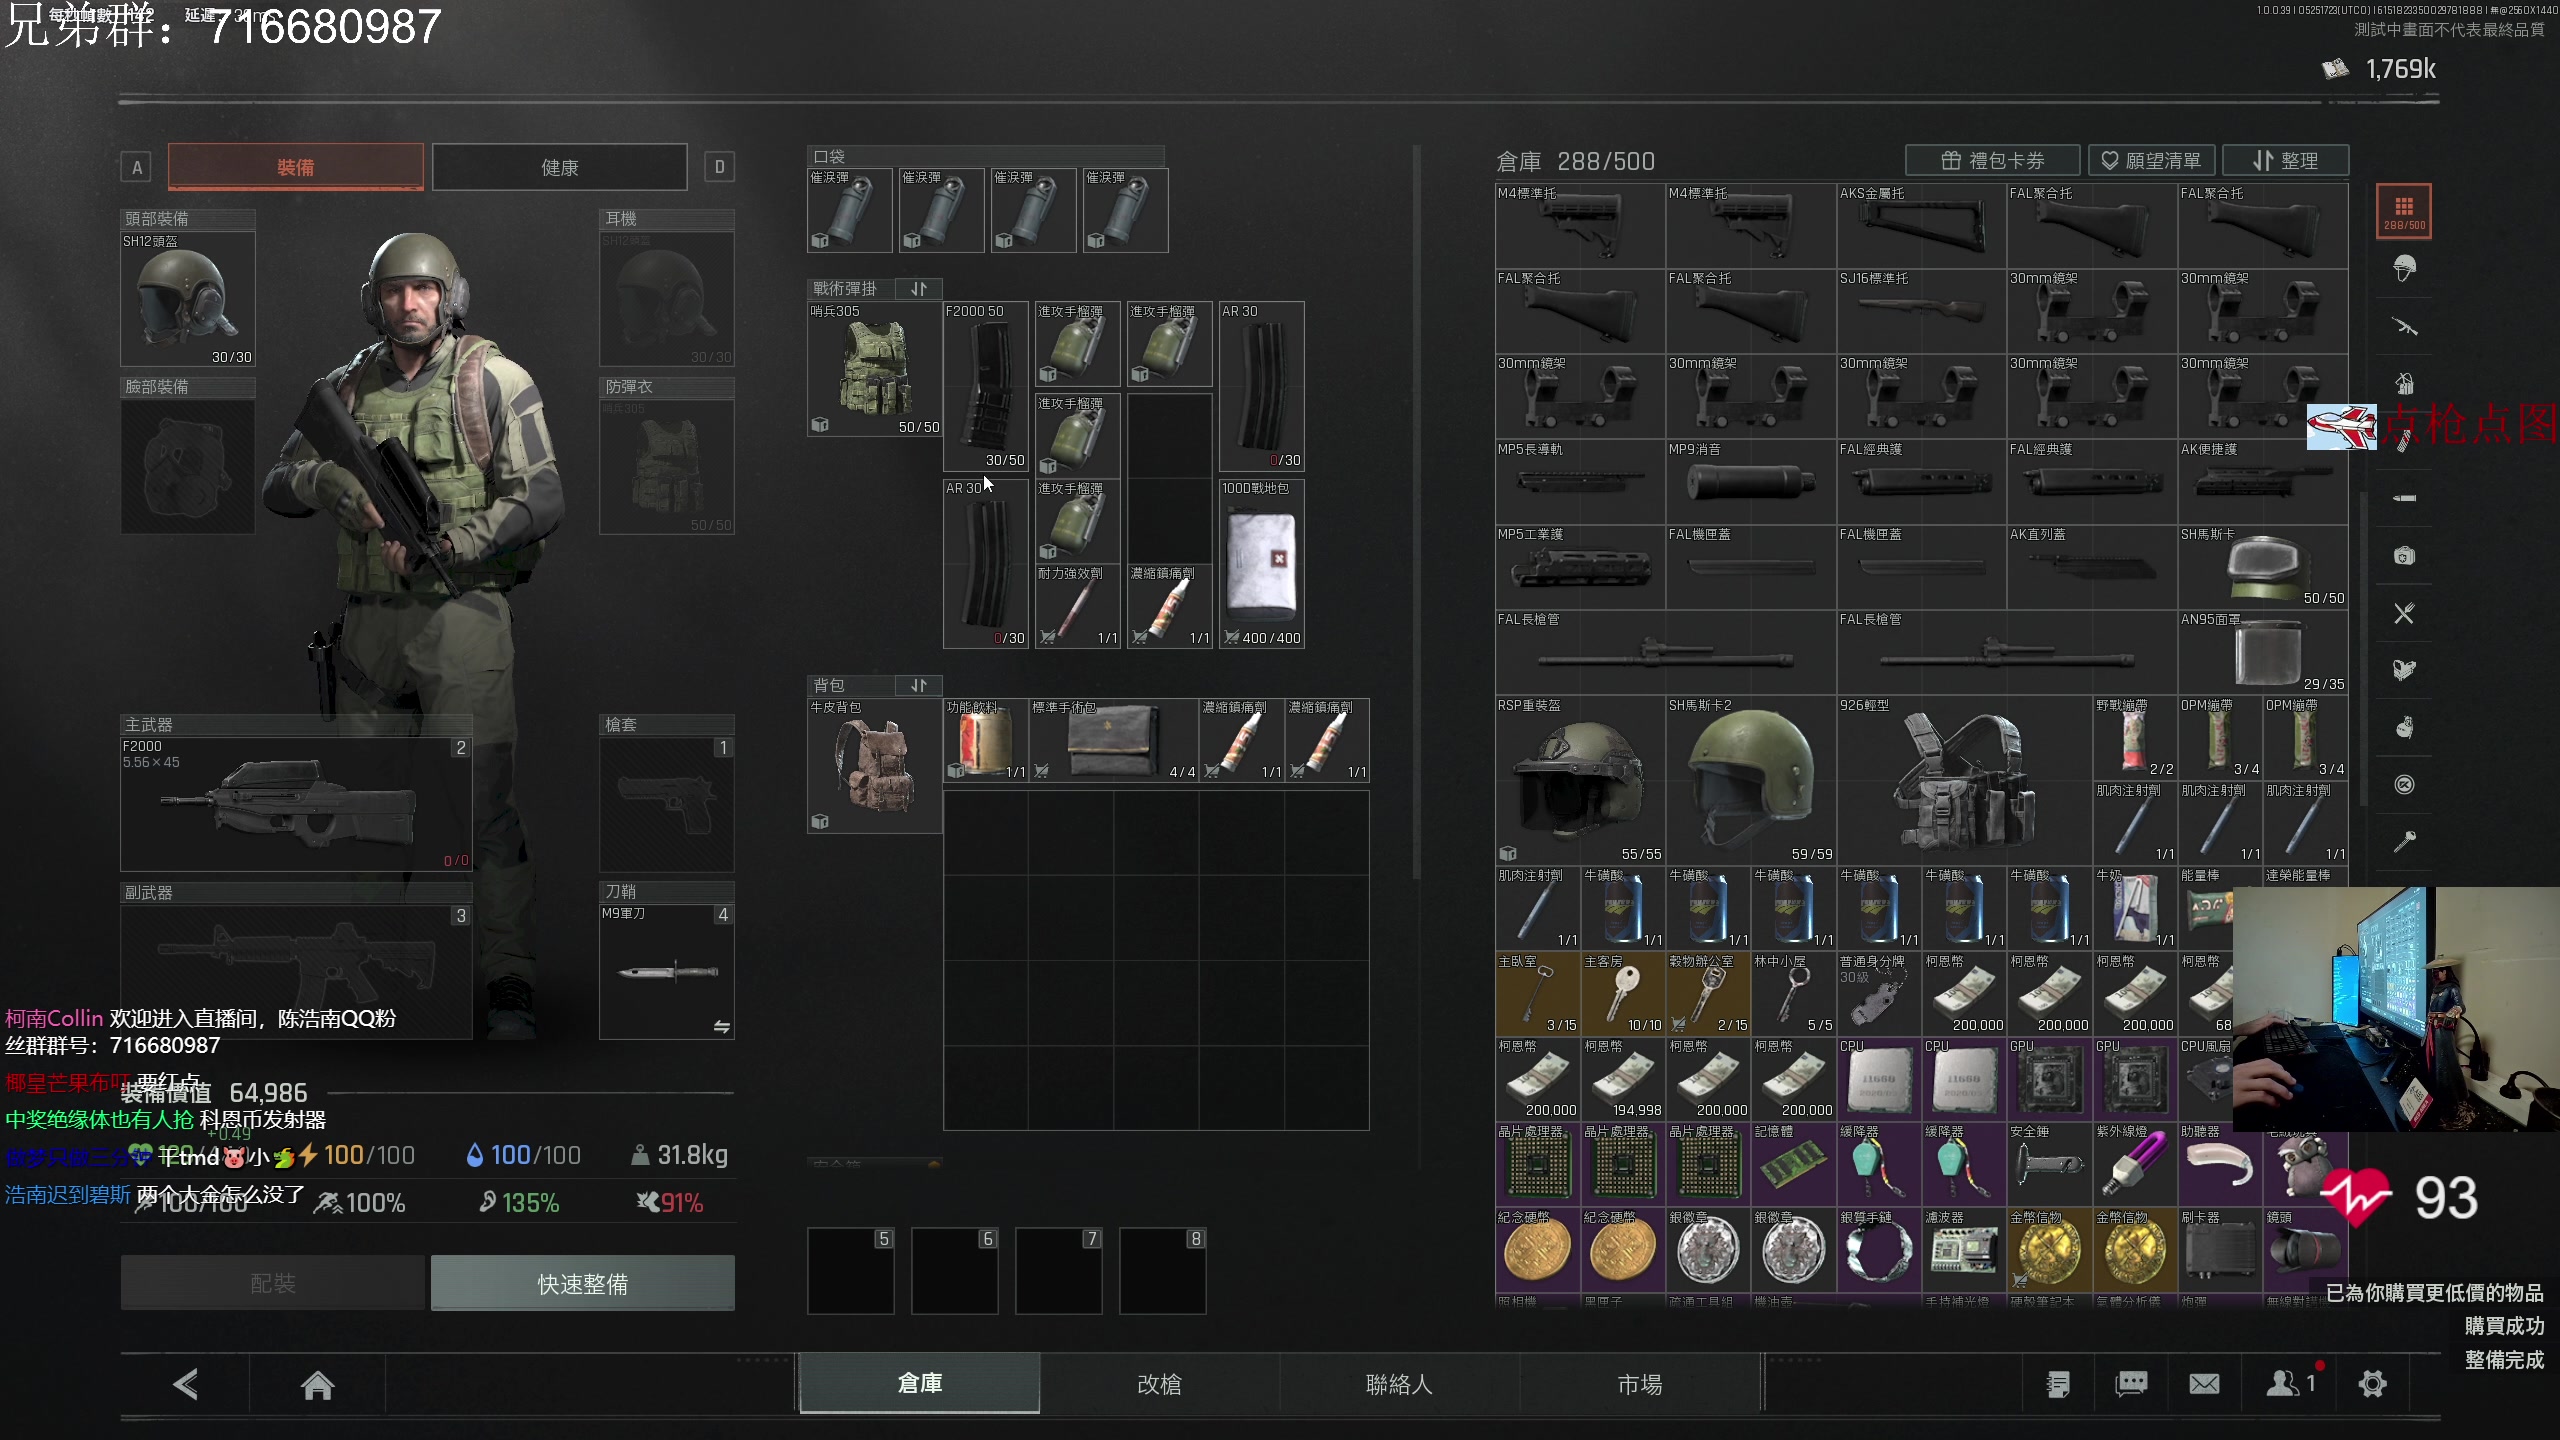2560x1440 pixels.
Task: Open the 市場 market tab
Action: tap(1640, 1383)
